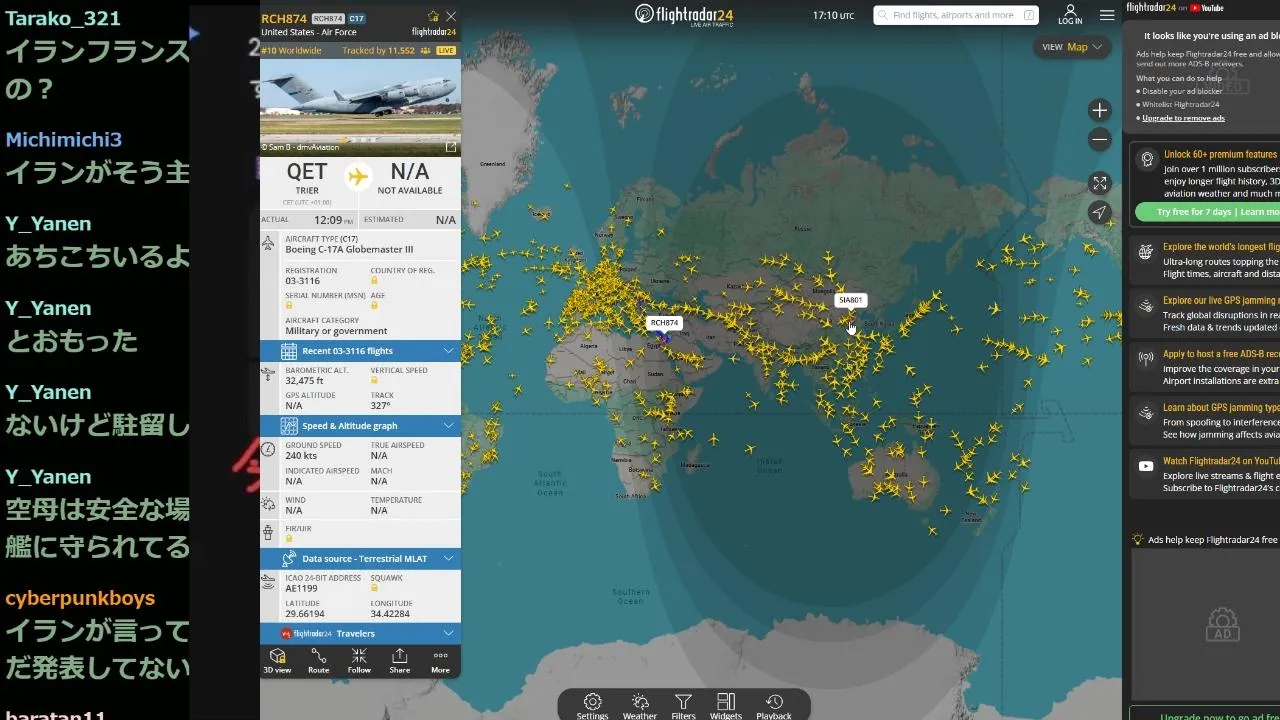Open the Log In account icon
Screen dimensions: 1280x720
[1070, 14]
